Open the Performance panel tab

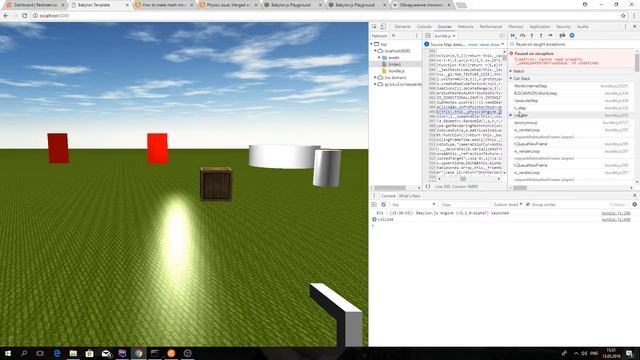pyautogui.click(x=491, y=27)
